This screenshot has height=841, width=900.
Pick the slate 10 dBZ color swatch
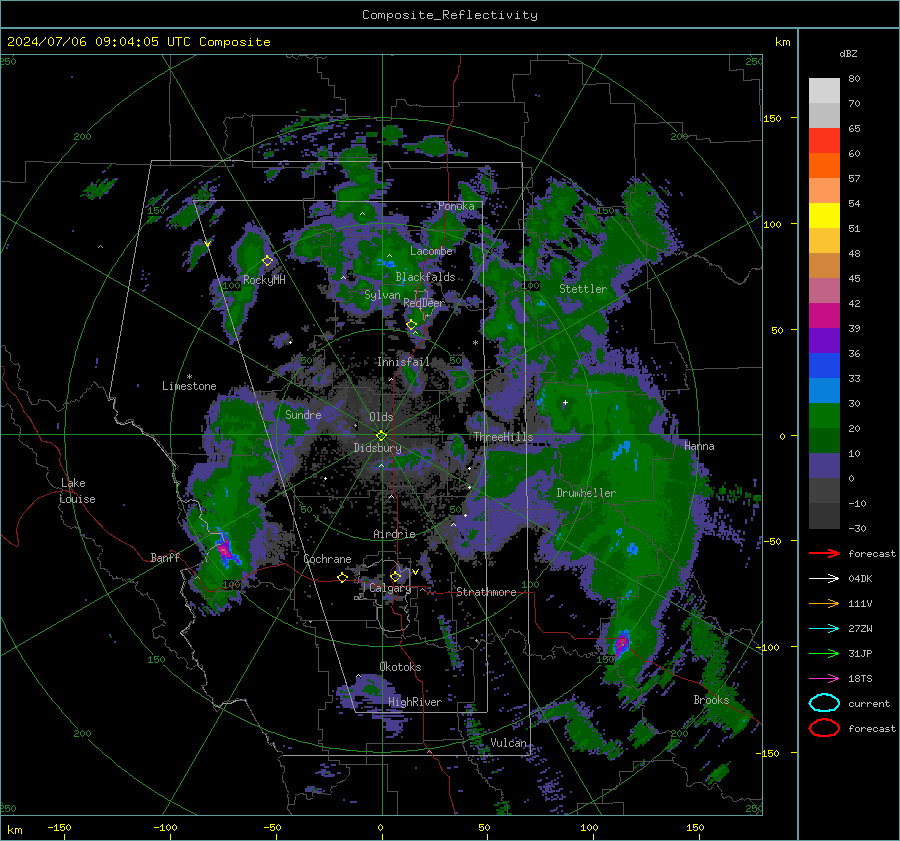point(824,466)
